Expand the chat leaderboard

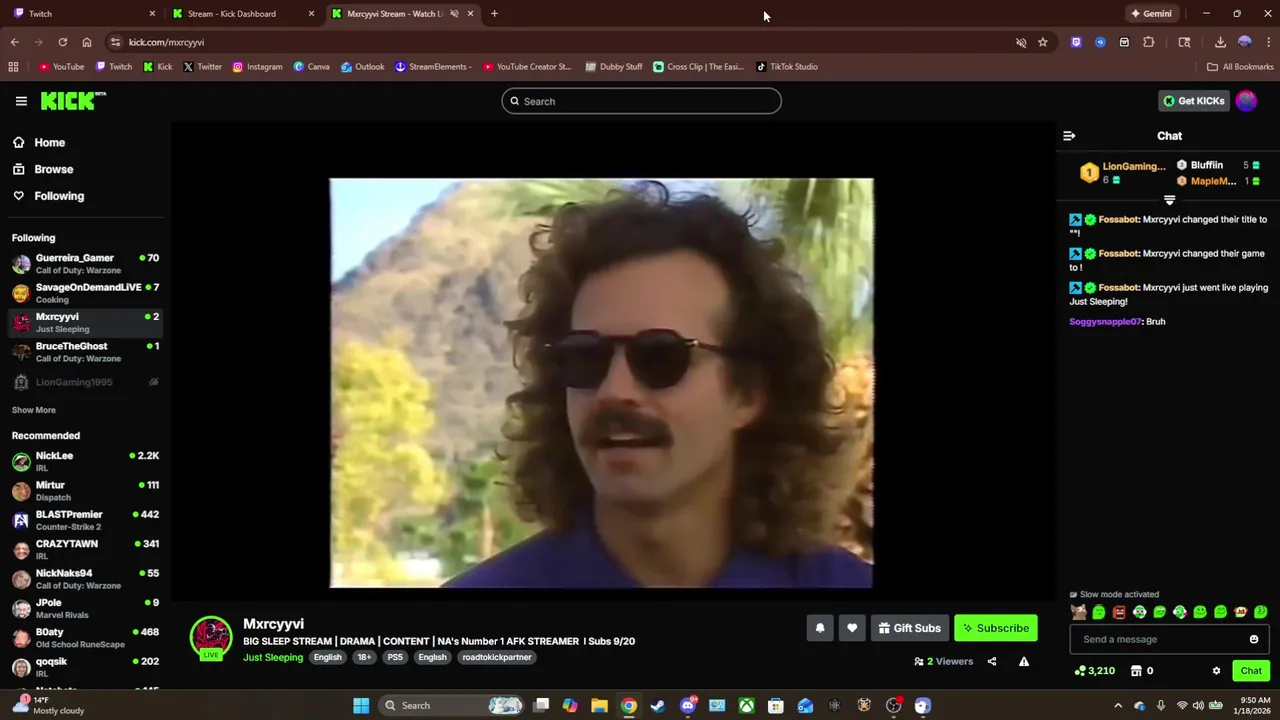1169,200
